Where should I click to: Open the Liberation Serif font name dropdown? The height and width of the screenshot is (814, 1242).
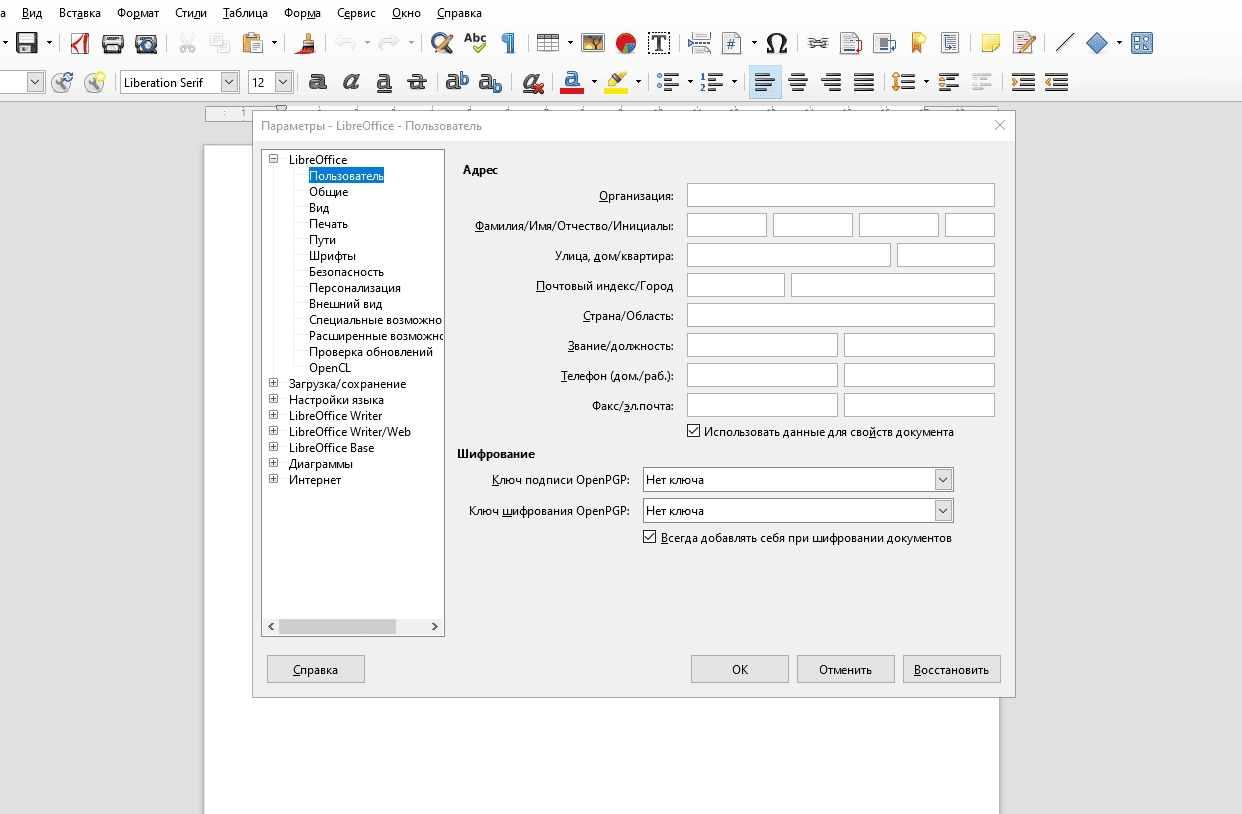(x=230, y=82)
